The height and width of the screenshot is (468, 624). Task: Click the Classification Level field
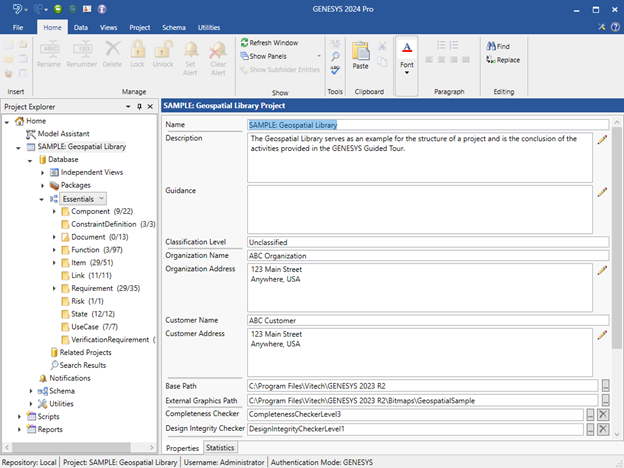point(428,242)
